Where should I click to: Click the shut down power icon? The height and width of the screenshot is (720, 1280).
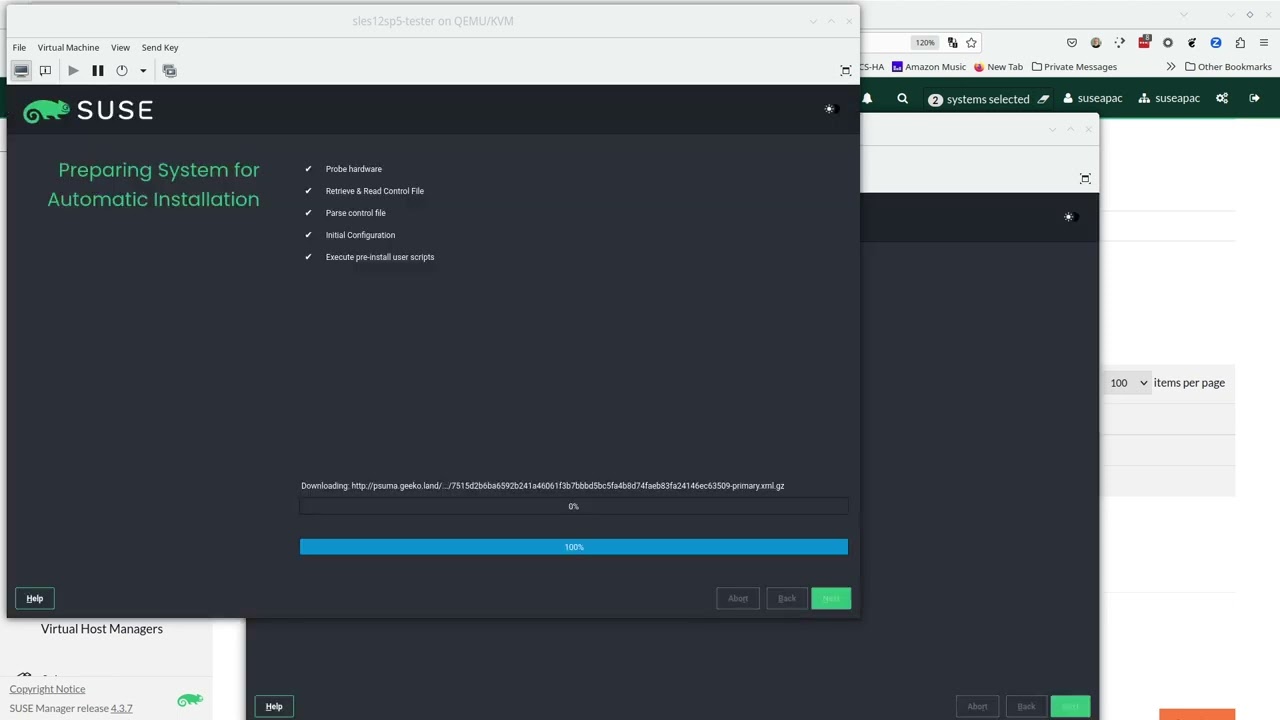point(122,70)
